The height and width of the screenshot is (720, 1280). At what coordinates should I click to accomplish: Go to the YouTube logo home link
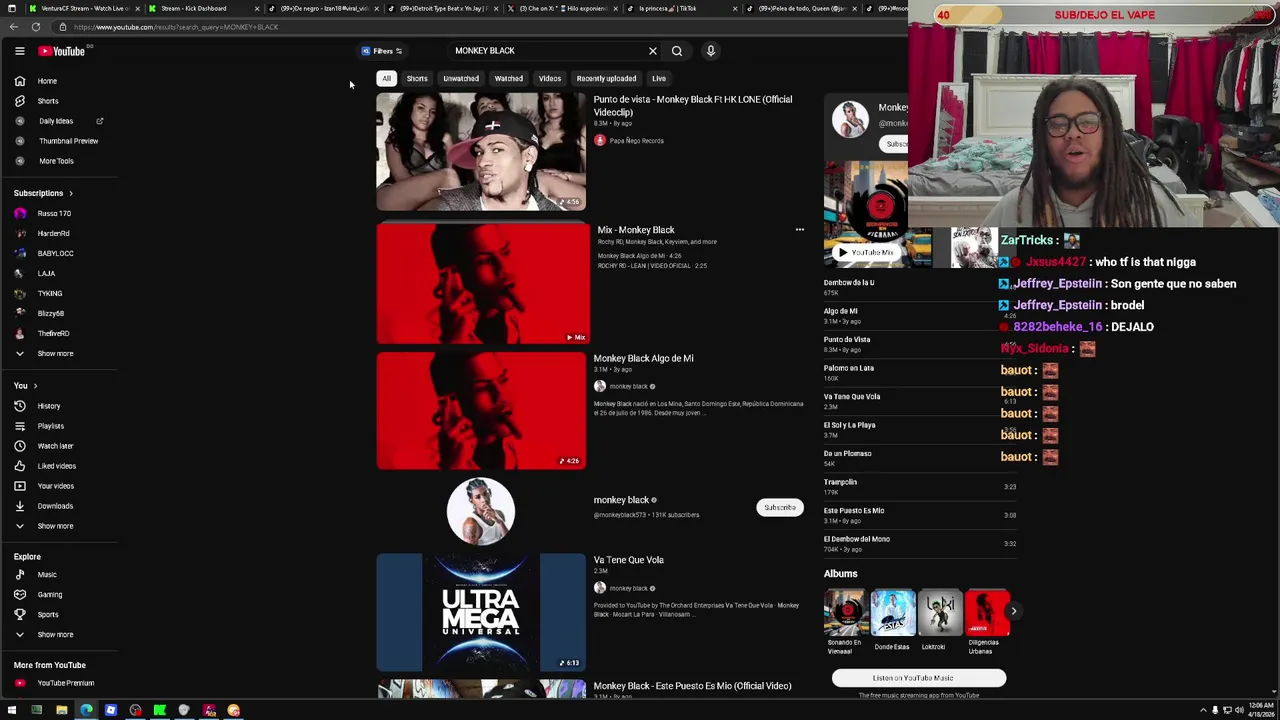click(x=63, y=51)
